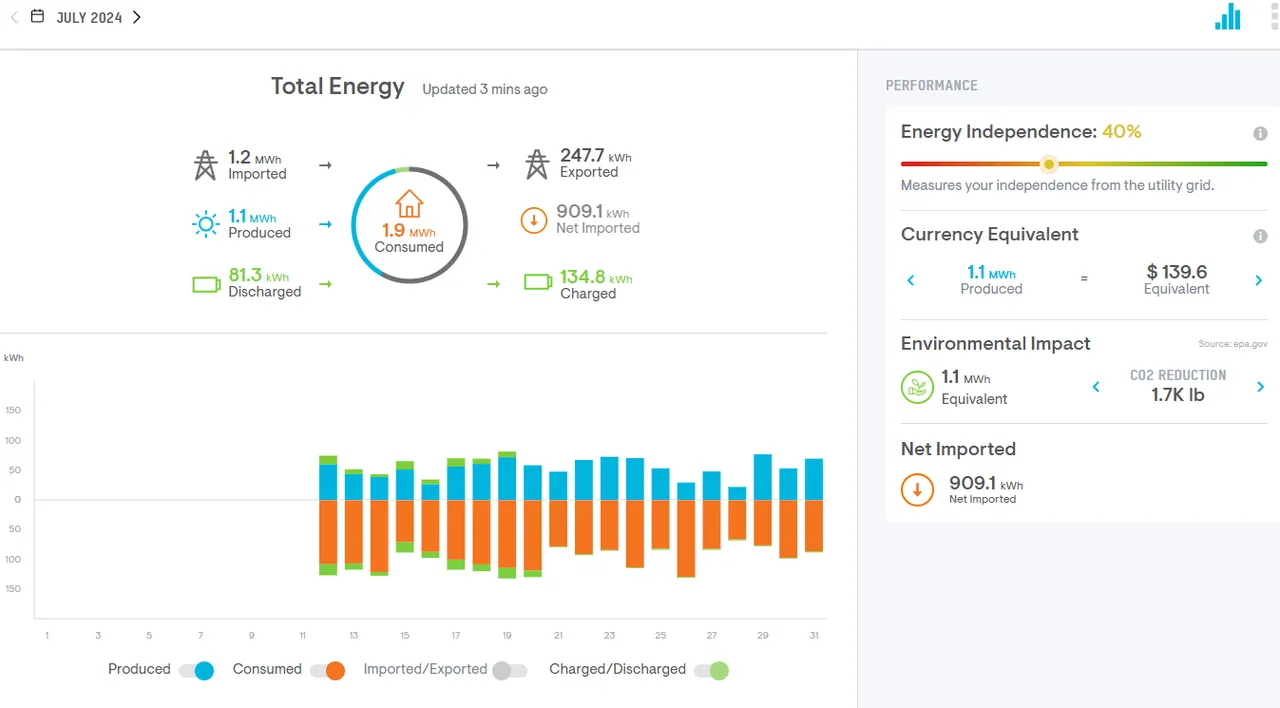The width and height of the screenshot is (1280, 708).
Task: Click 'Produced' legend label
Action: (139, 670)
